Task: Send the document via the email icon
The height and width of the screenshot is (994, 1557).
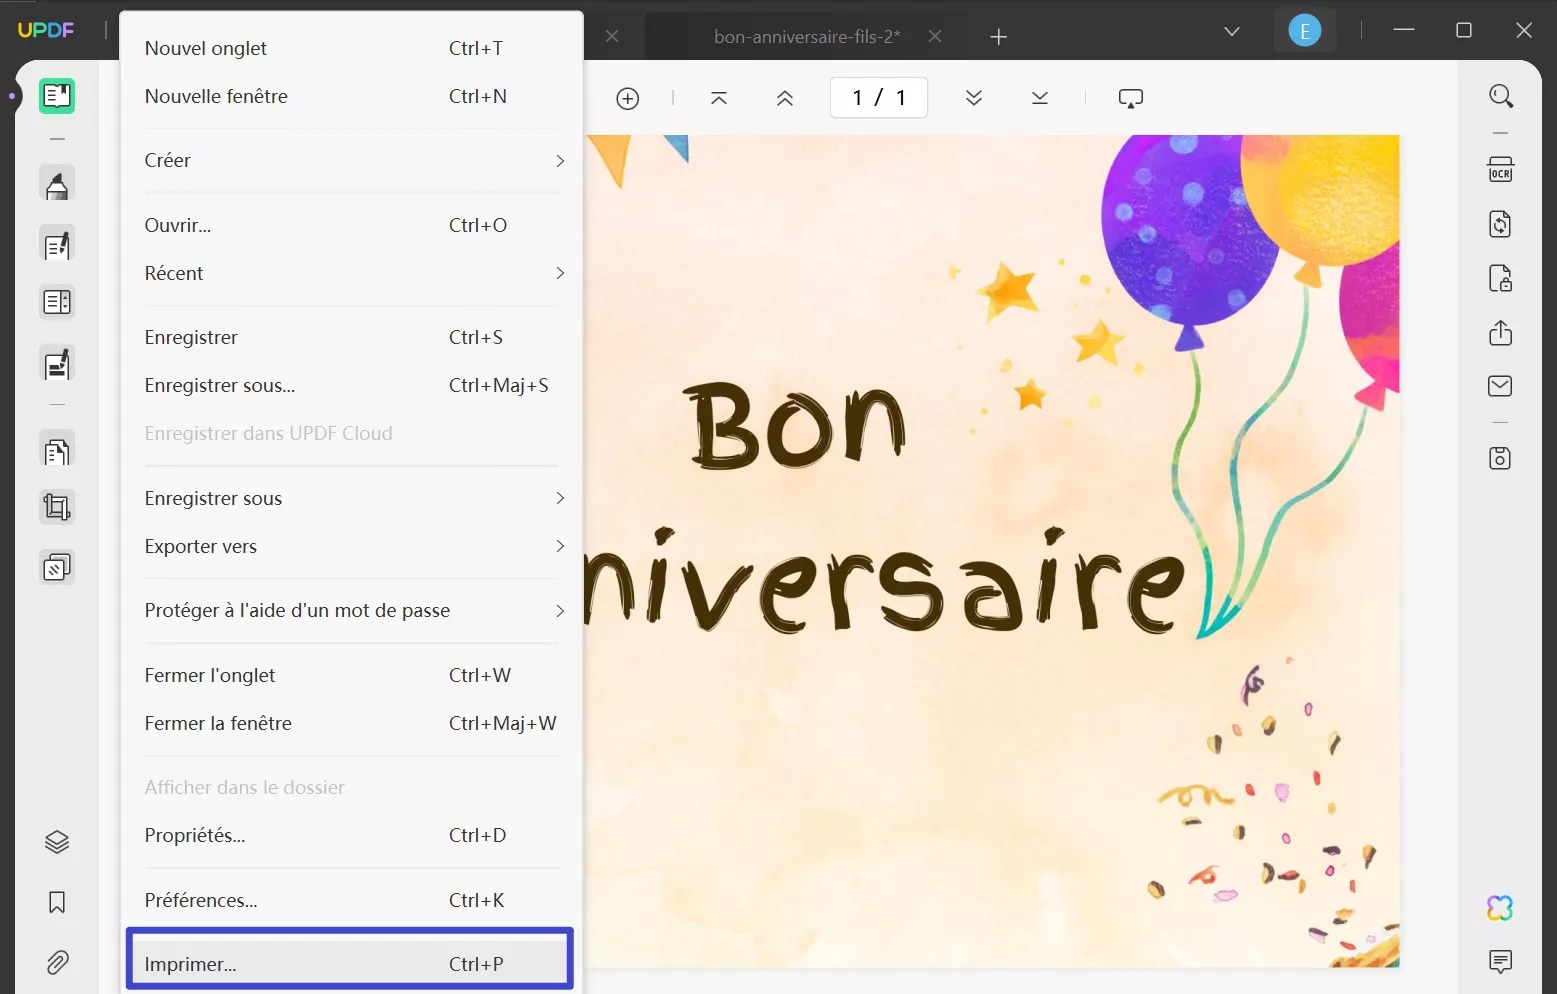Action: pos(1501,386)
